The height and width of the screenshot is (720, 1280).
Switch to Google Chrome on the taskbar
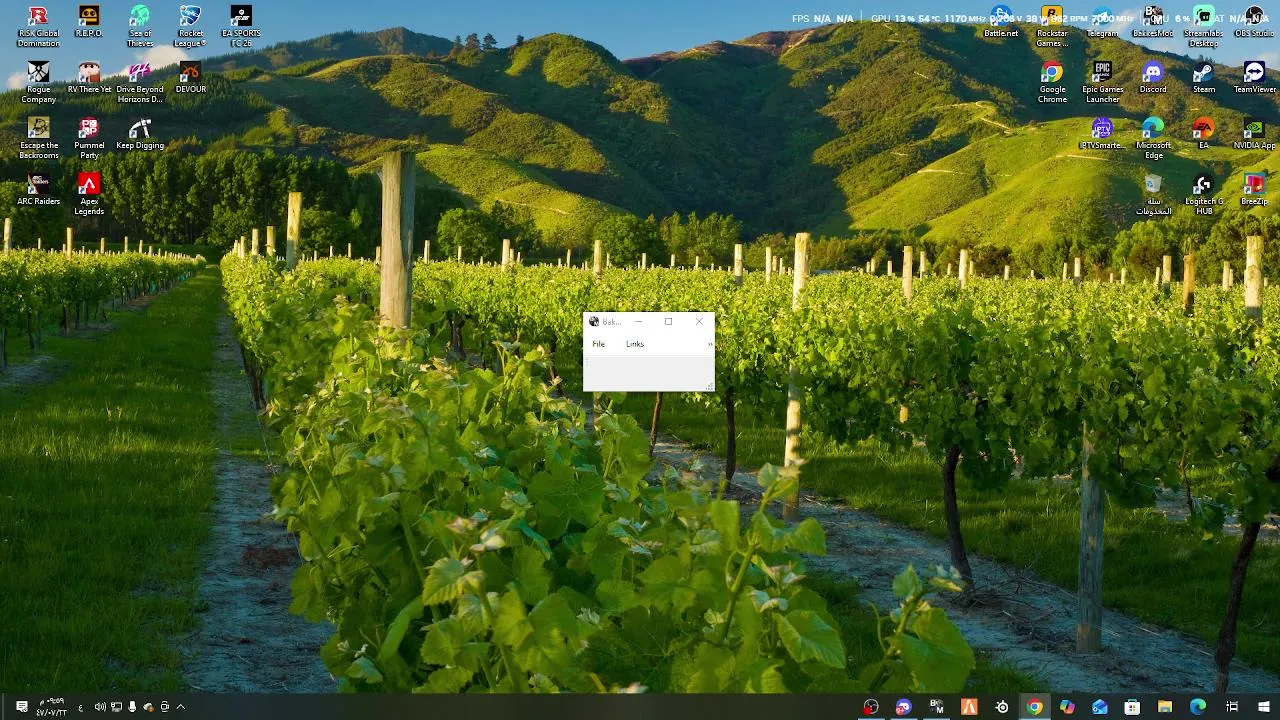tap(1034, 707)
